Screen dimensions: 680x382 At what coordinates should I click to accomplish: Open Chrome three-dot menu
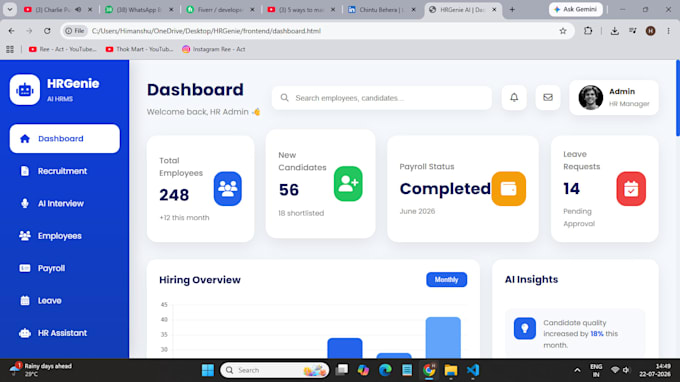668,31
